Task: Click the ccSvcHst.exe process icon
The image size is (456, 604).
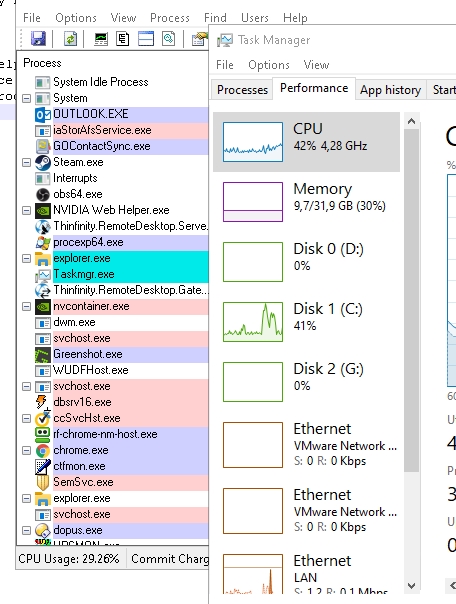Action: click(43, 418)
